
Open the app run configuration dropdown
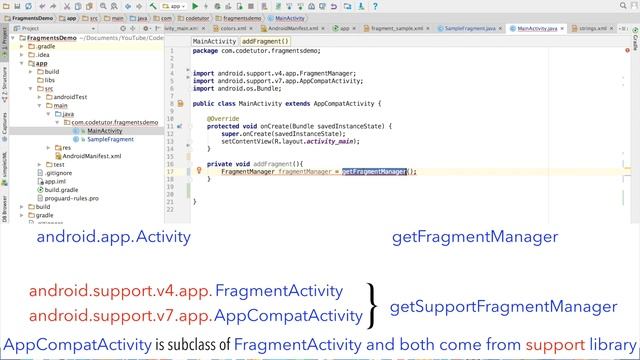[x=174, y=6]
